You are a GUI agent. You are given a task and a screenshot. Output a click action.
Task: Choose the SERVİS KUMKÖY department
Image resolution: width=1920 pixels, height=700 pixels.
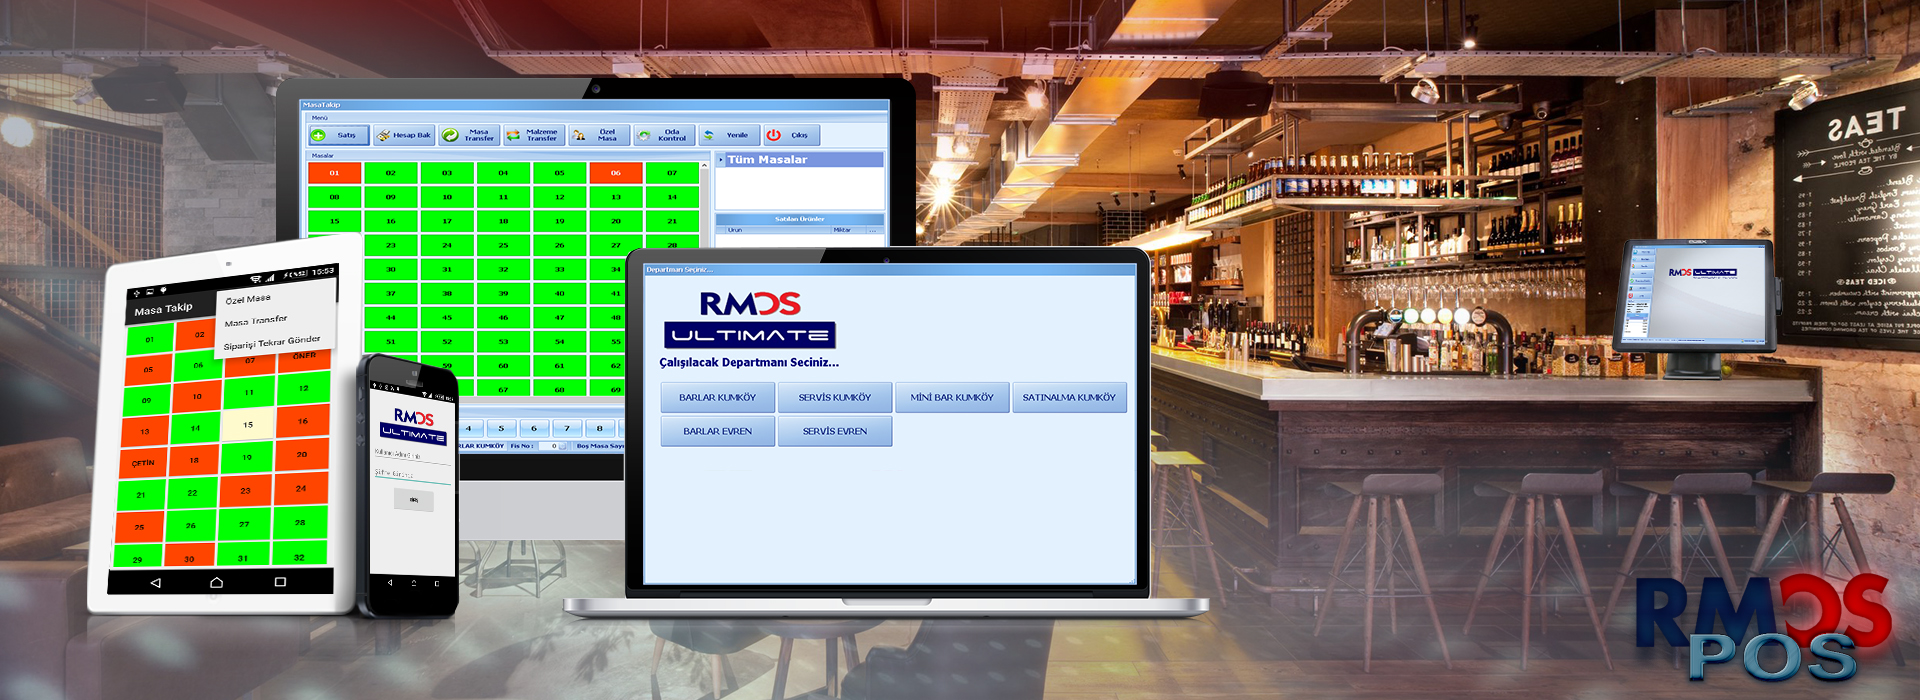pos(835,398)
